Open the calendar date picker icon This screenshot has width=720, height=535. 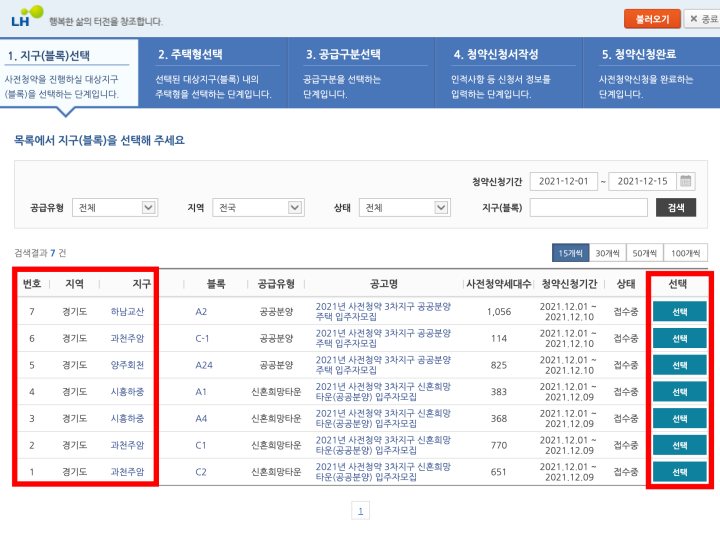tap(686, 181)
